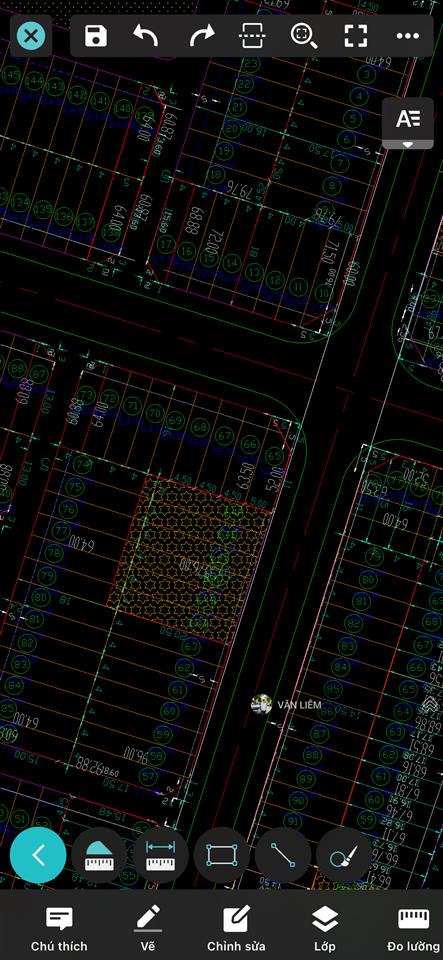Open the Lớp layers tab
This screenshot has height=960, width=443.
click(x=324, y=929)
